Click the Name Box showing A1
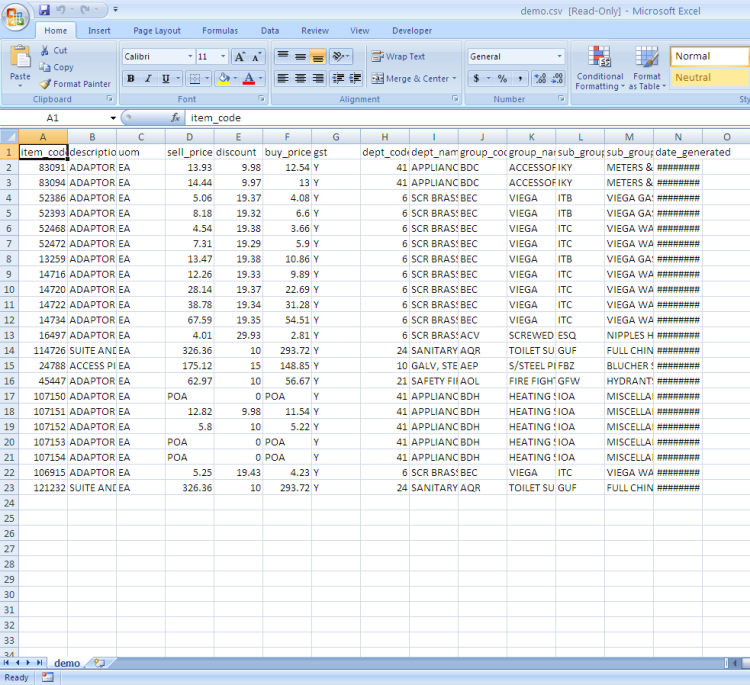 click(x=53, y=118)
